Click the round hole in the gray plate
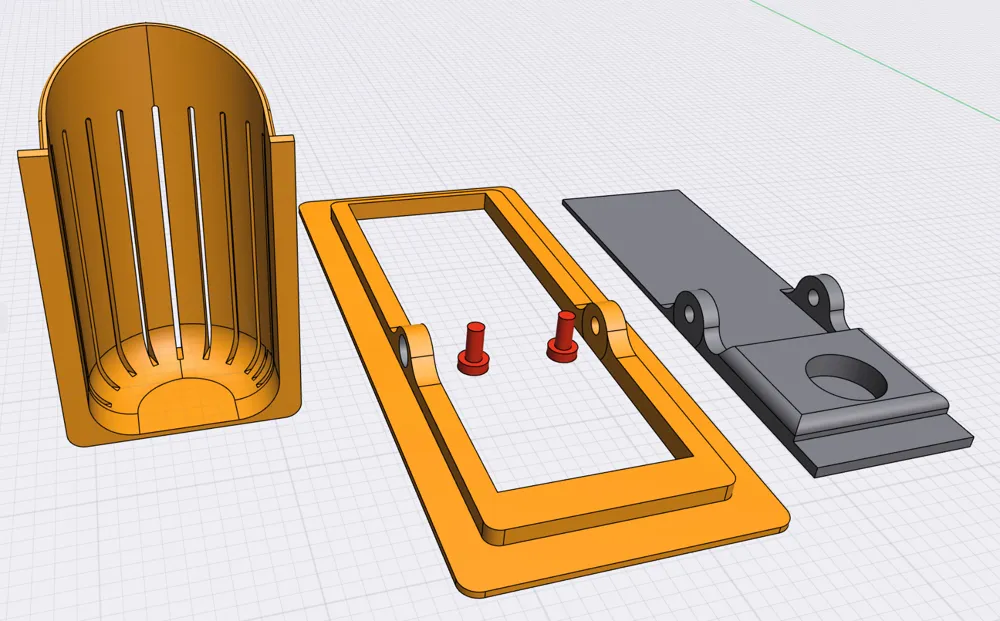Image resolution: width=1000 pixels, height=621 pixels. 845,378
